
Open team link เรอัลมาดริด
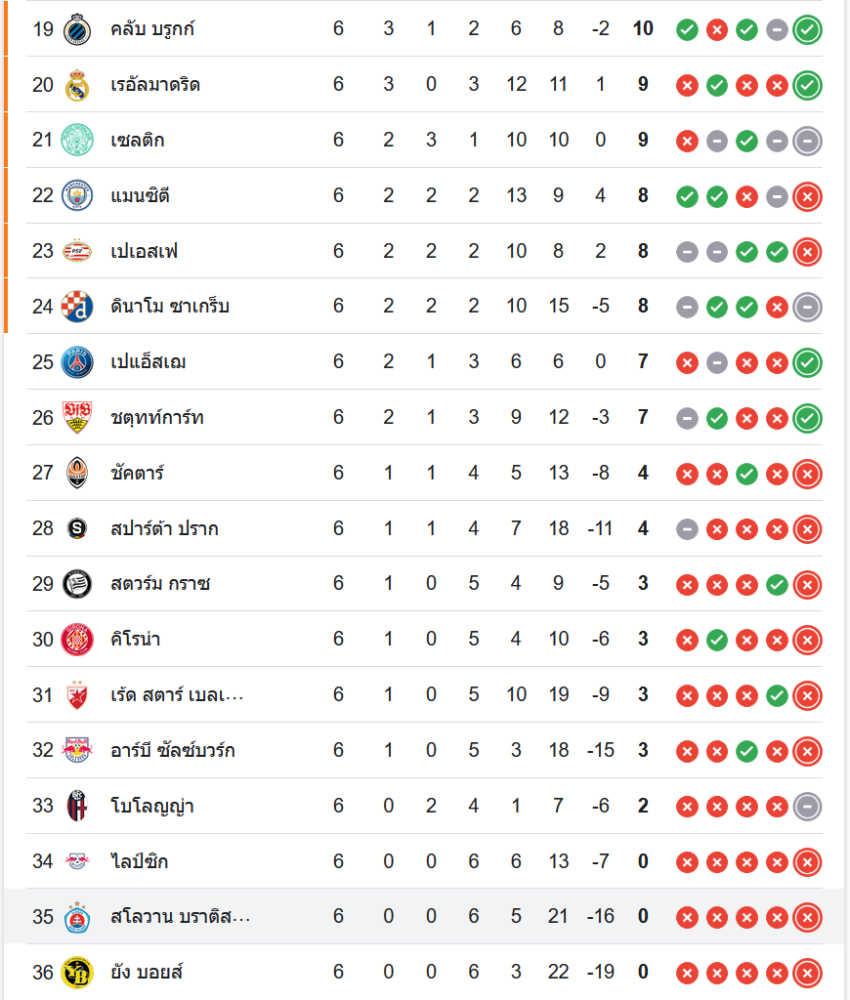(155, 85)
